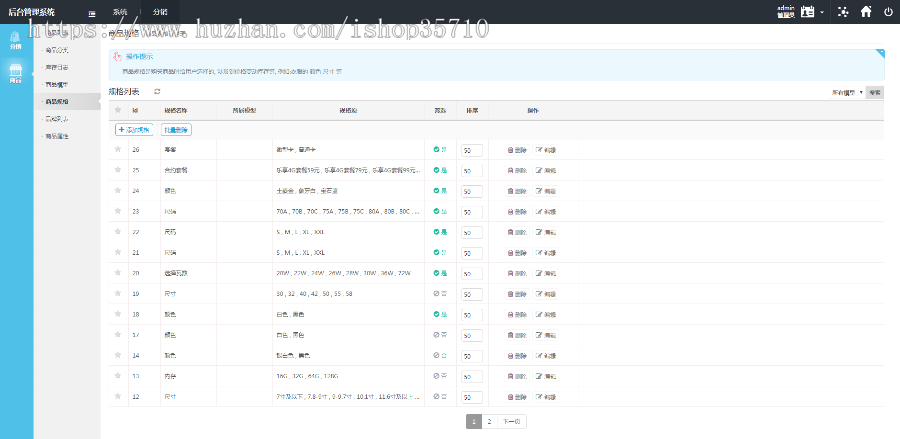Click the spec values cell of Id 20
The image size is (900, 439).
pos(348,273)
